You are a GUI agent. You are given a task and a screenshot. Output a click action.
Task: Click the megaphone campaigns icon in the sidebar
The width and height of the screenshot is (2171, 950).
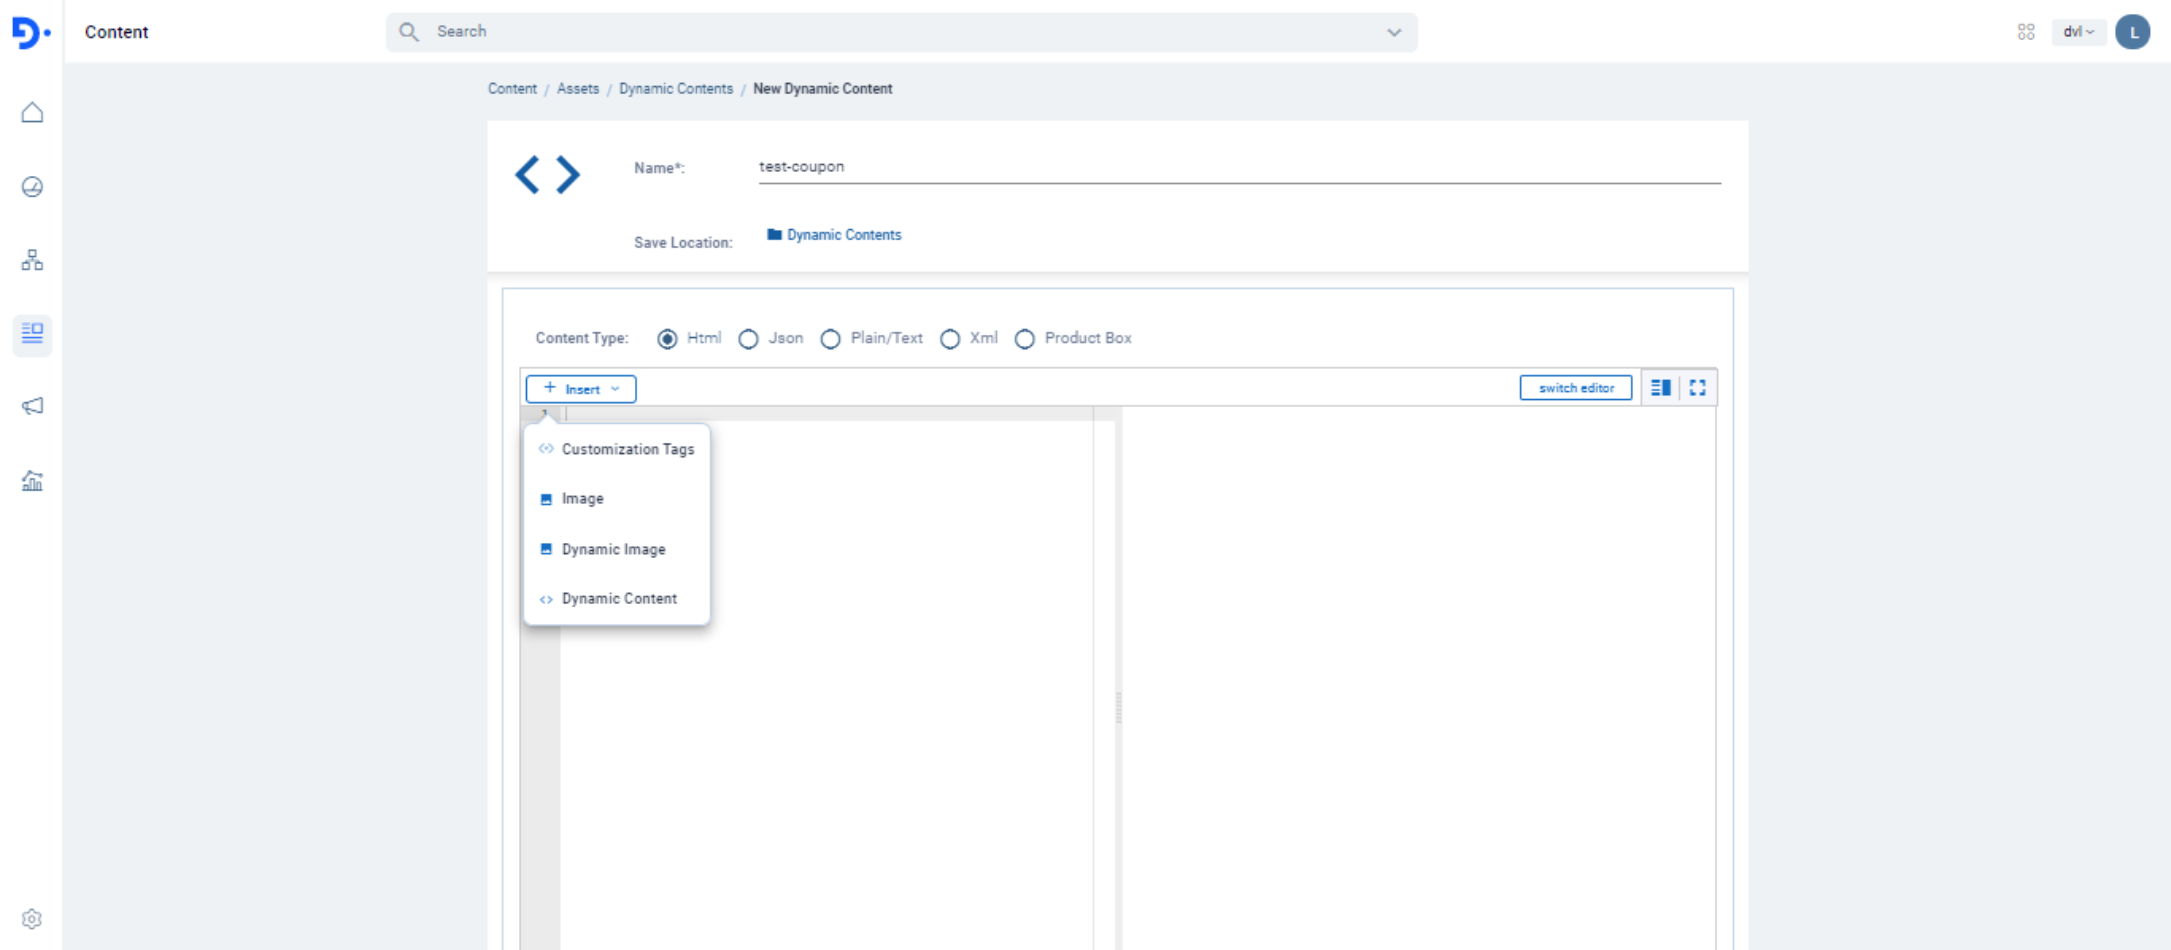(x=32, y=406)
